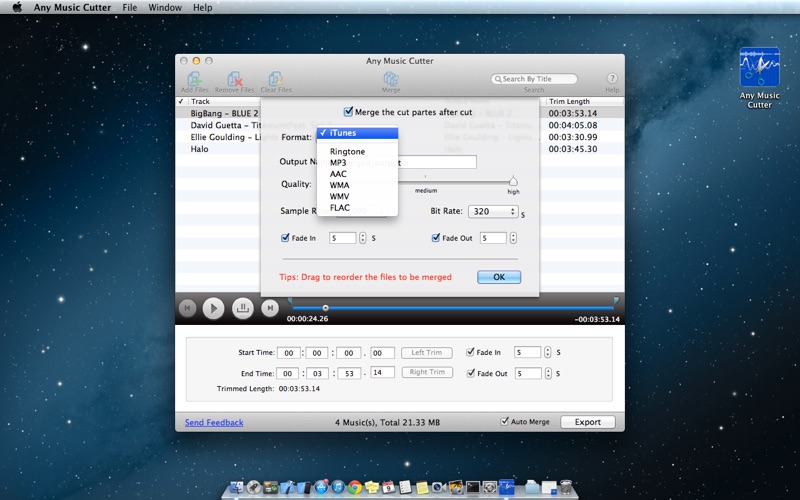Uncheck Merge the cut partes after cut
The width and height of the screenshot is (800, 500).
tap(348, 111)
